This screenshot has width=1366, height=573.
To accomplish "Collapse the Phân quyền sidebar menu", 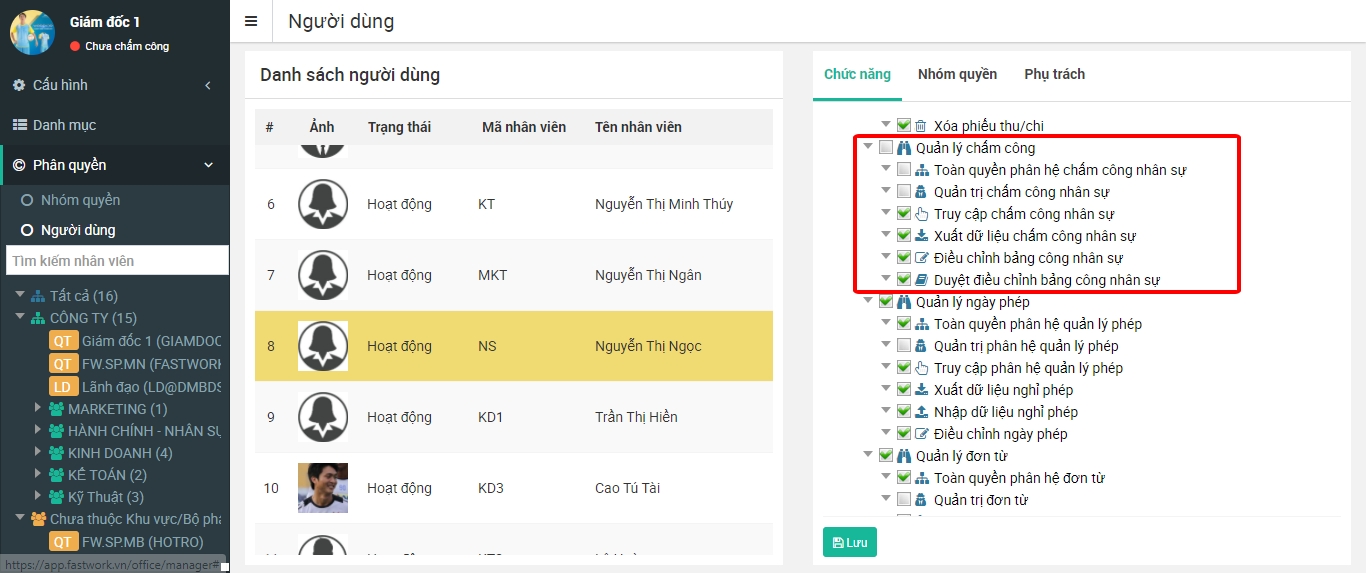I will (x=208, y=165).
